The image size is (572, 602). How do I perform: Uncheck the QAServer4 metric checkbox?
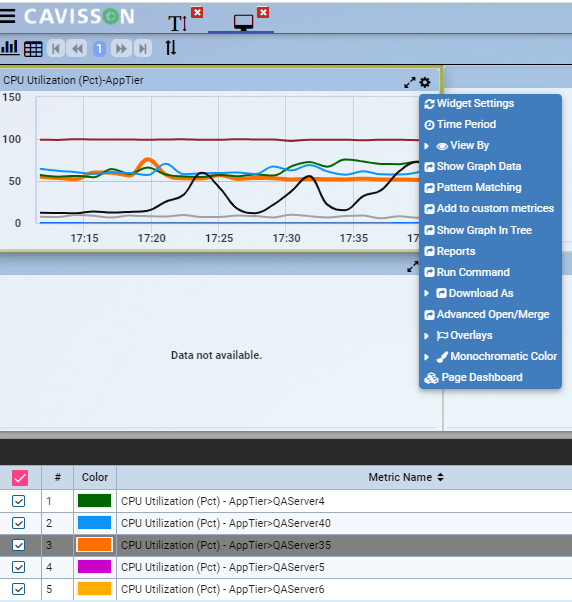18,501
